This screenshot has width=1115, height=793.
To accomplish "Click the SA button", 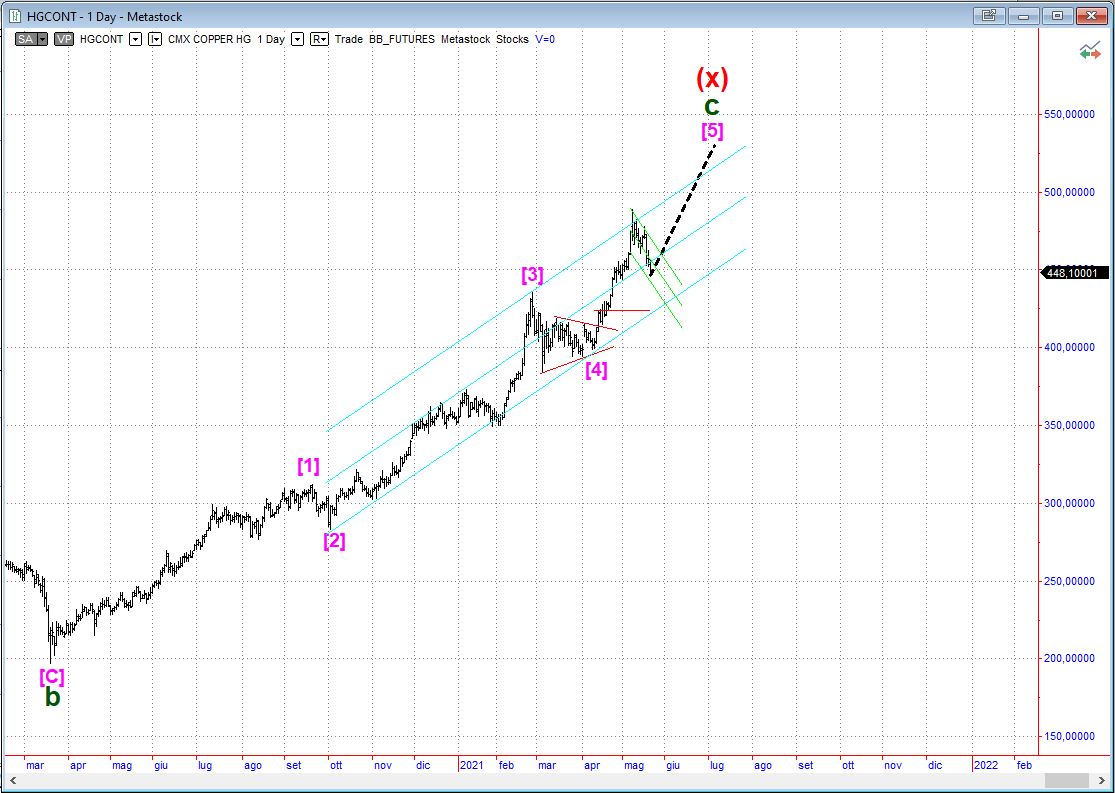I will [26, 40].
